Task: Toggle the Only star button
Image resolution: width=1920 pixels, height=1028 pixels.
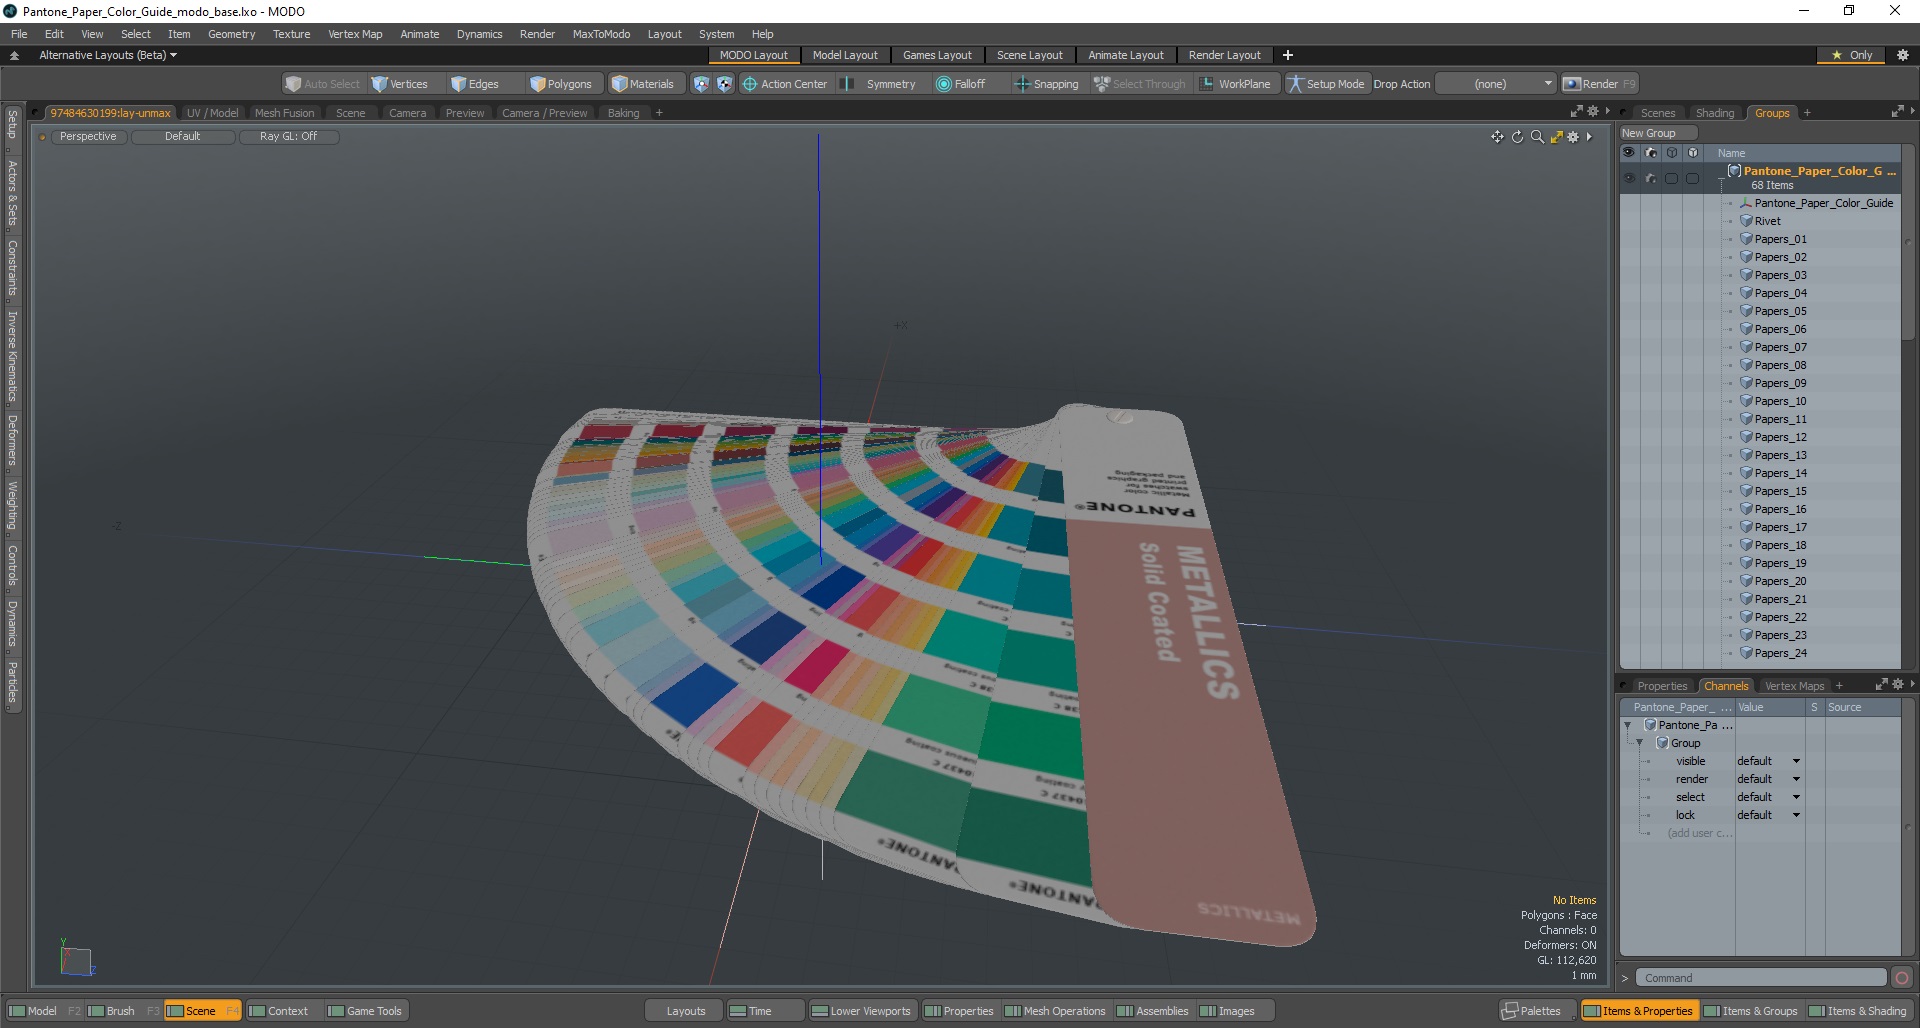Action: tap(1852, 55)
